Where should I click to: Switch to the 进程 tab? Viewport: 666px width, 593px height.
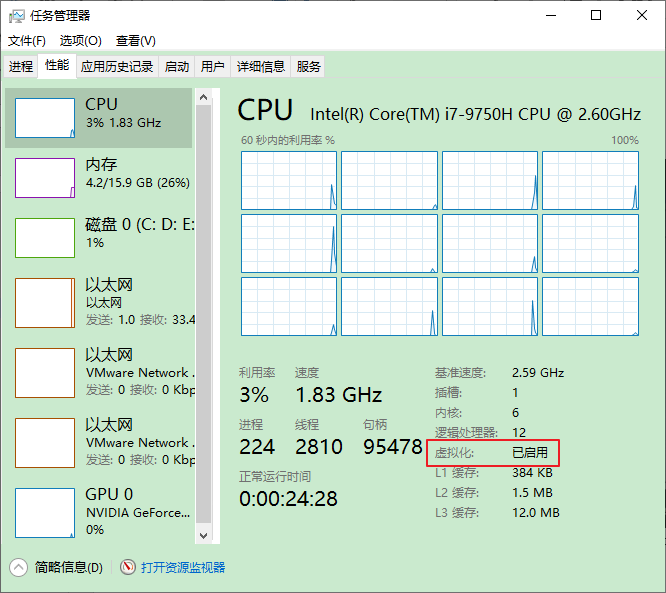coord(21,66)
